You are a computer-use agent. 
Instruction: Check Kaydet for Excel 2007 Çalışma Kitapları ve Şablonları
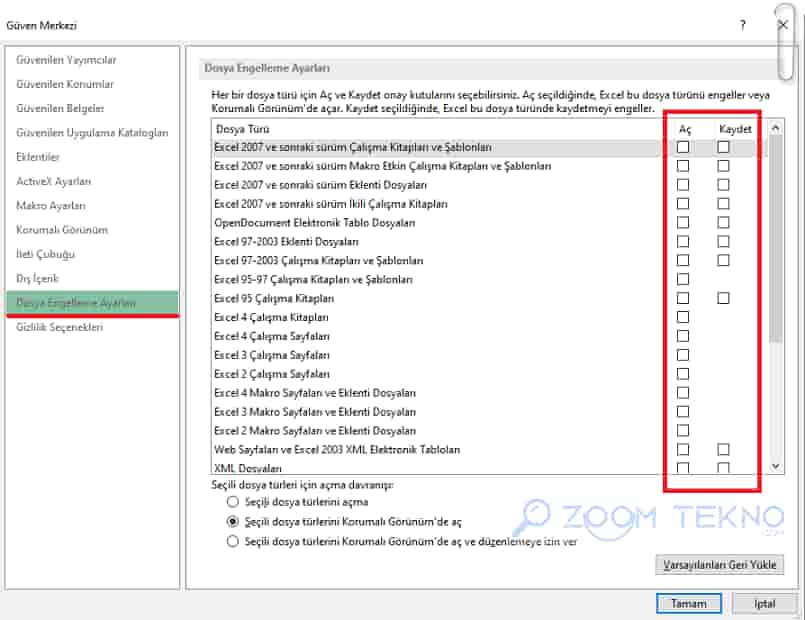(723, 147)
